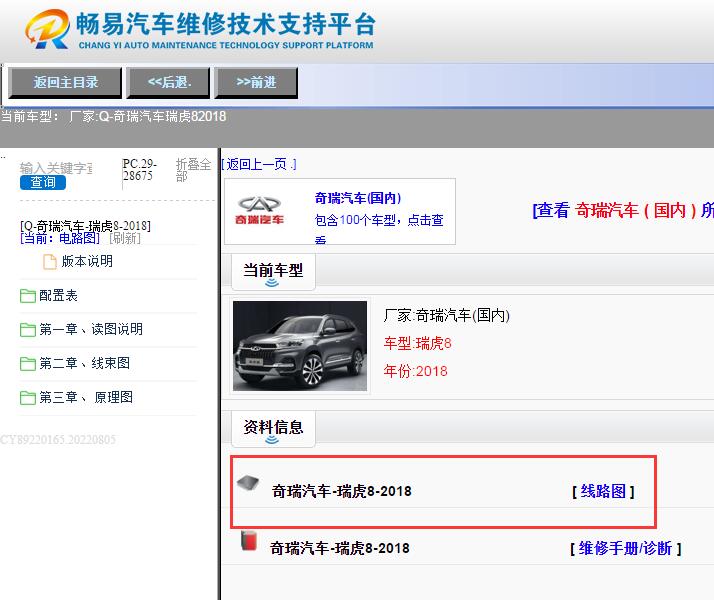Screen dimensions: 714x600
Task: Open the 维修手册/诊断 link
Action: point(625,548)
